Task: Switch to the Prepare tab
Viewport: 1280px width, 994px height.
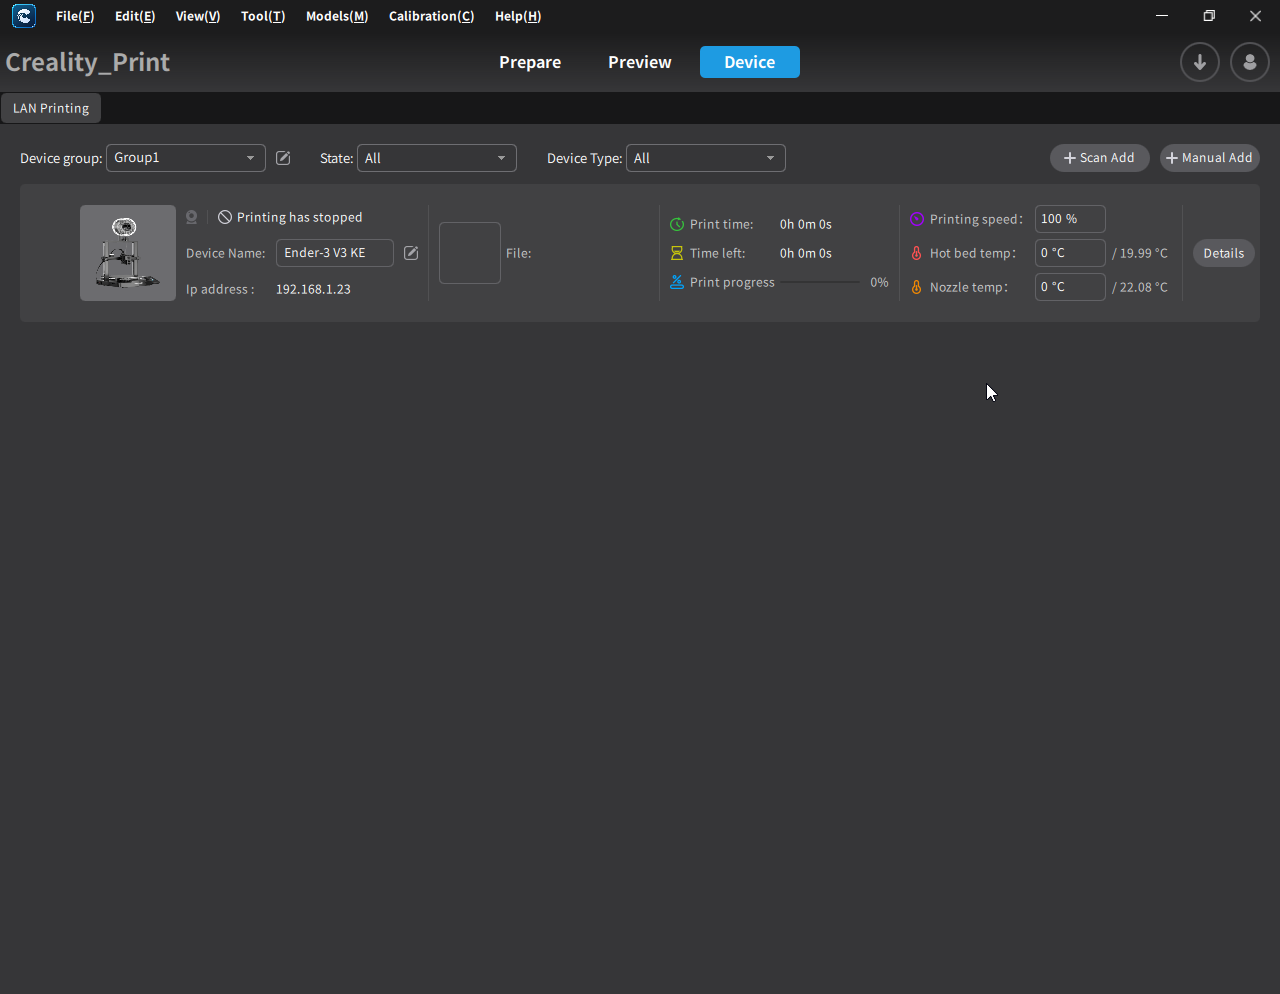Action: [x=530, y=62]
